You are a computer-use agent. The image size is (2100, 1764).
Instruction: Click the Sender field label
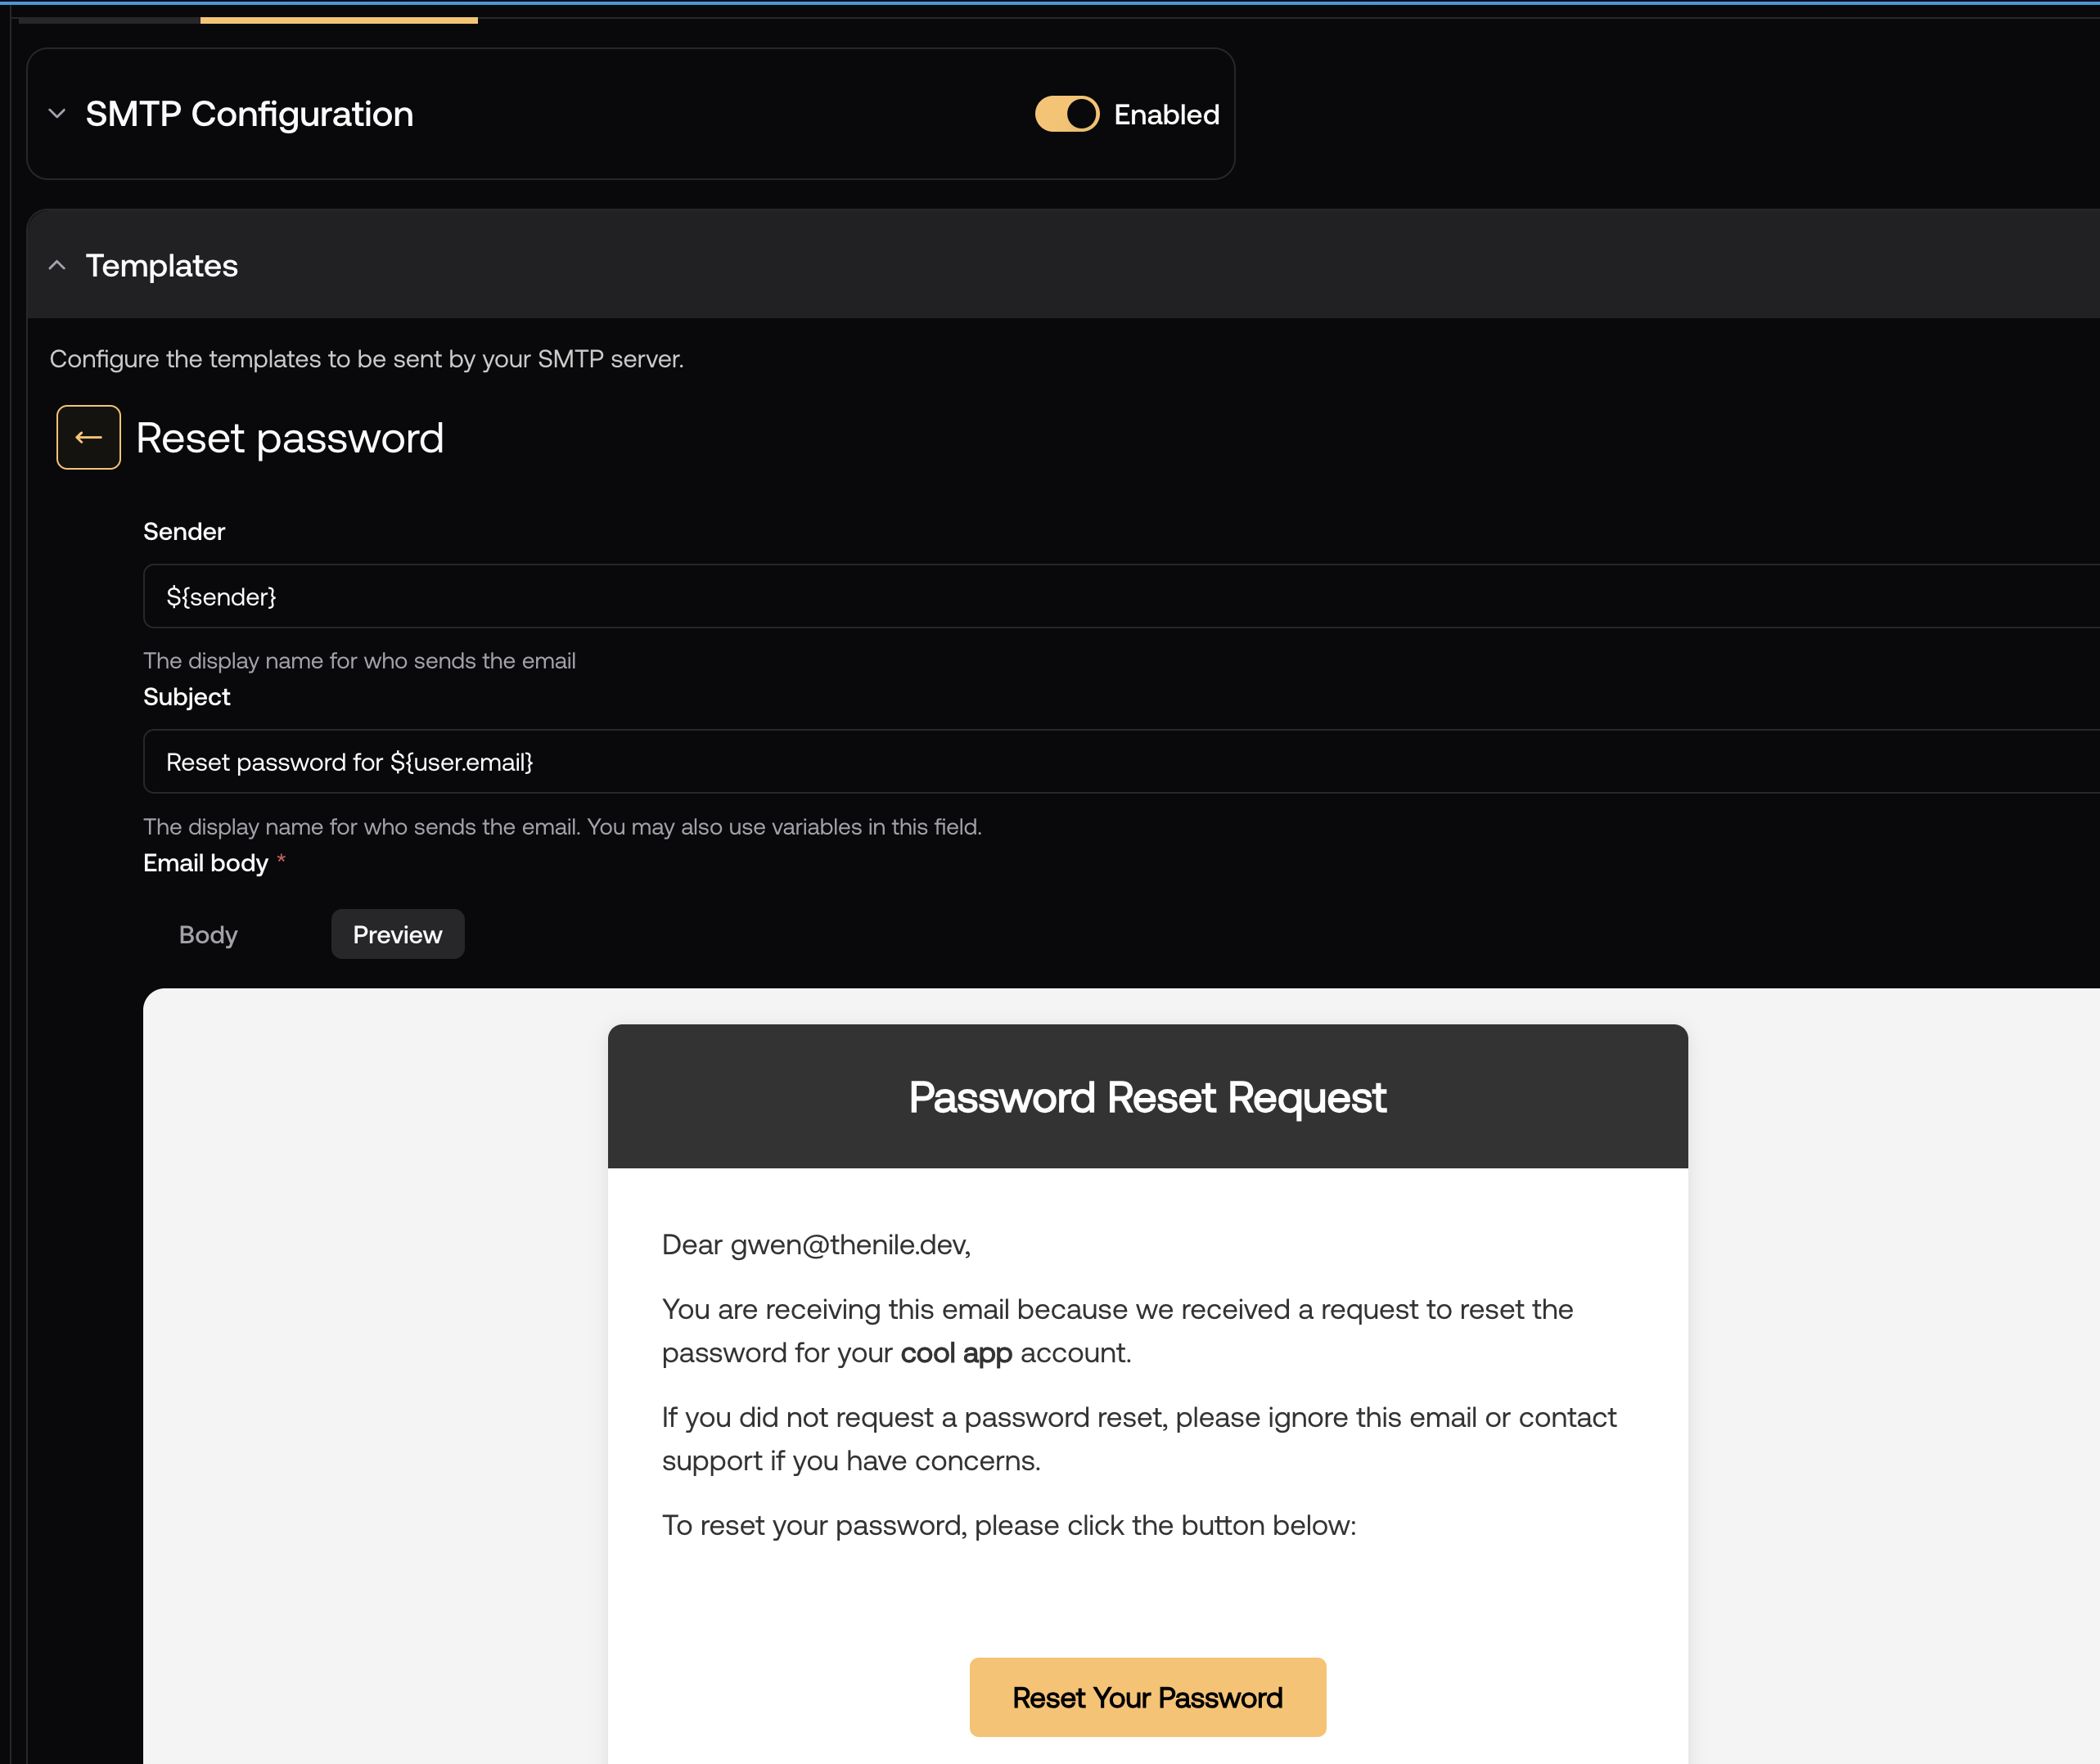184,531
